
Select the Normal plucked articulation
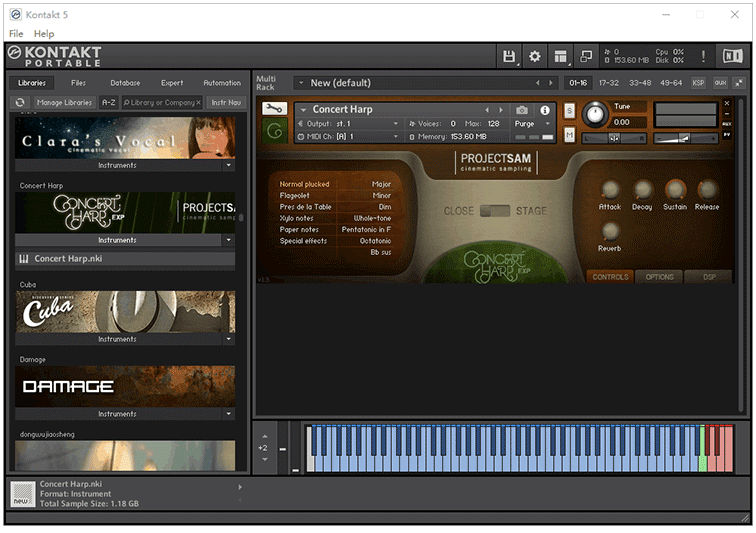click(304, 184)
